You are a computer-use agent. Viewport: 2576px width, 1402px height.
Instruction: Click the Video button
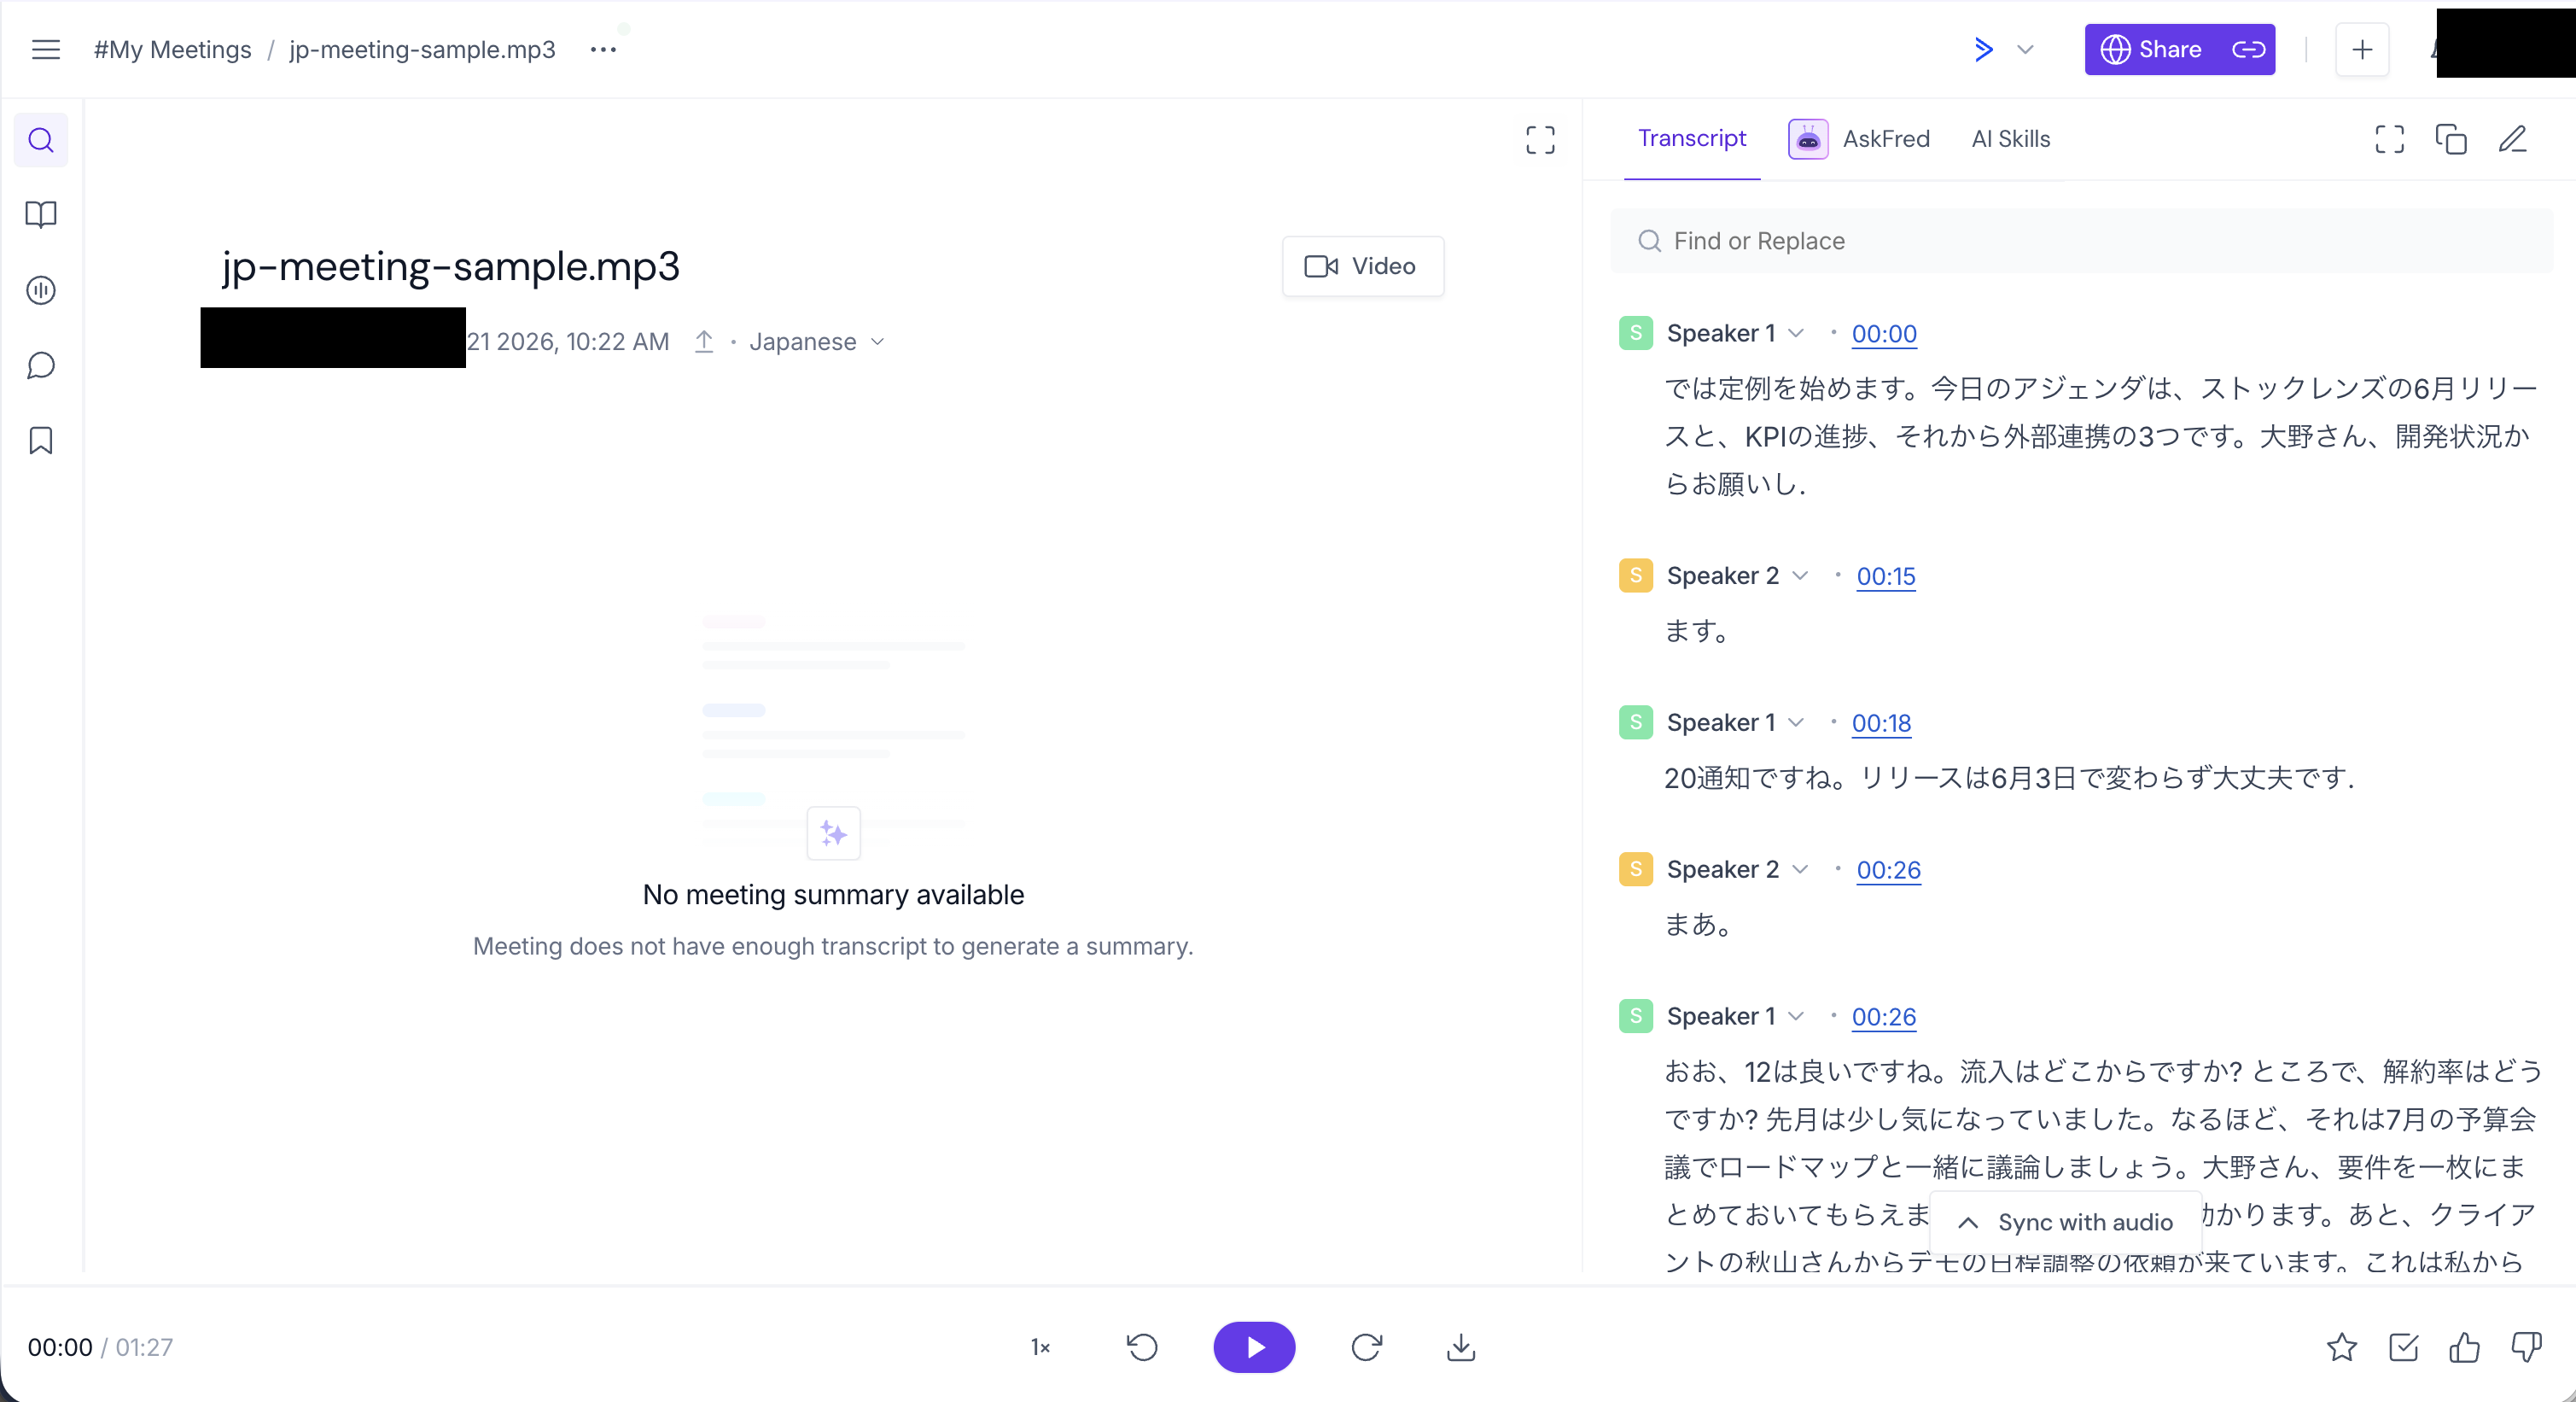(1362, 266)
